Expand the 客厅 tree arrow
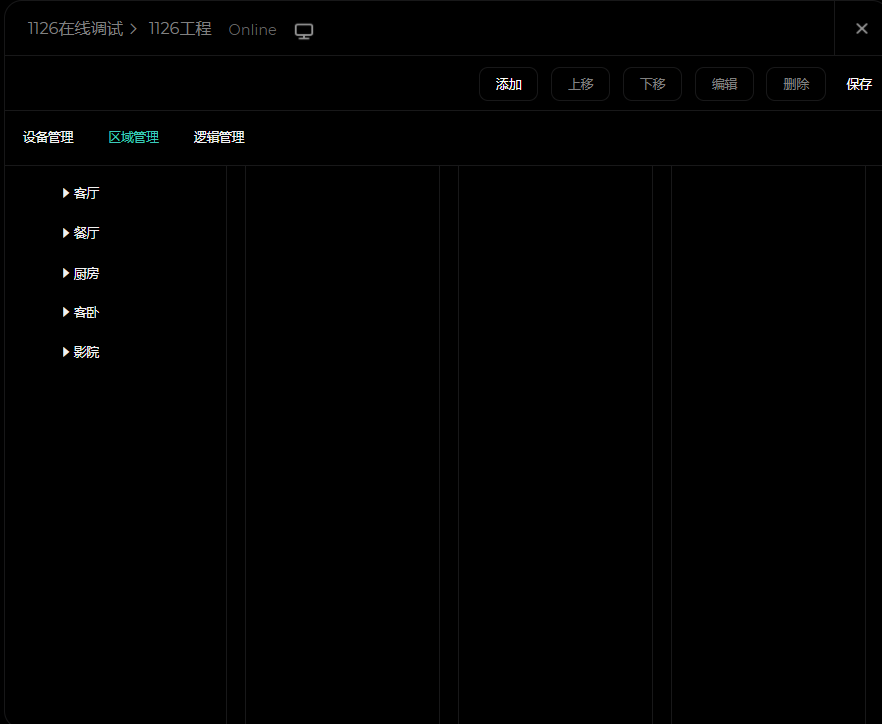Image resolution: width=882 pixels, height=724 pixels. point(66,193)
